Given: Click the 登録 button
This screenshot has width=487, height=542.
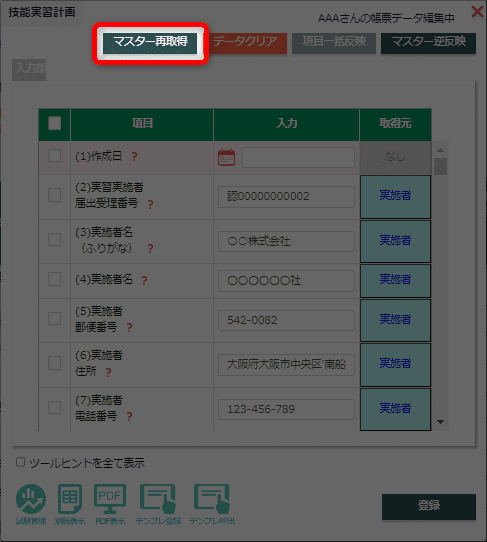Looking at the screenshot, I should [429, 506].
